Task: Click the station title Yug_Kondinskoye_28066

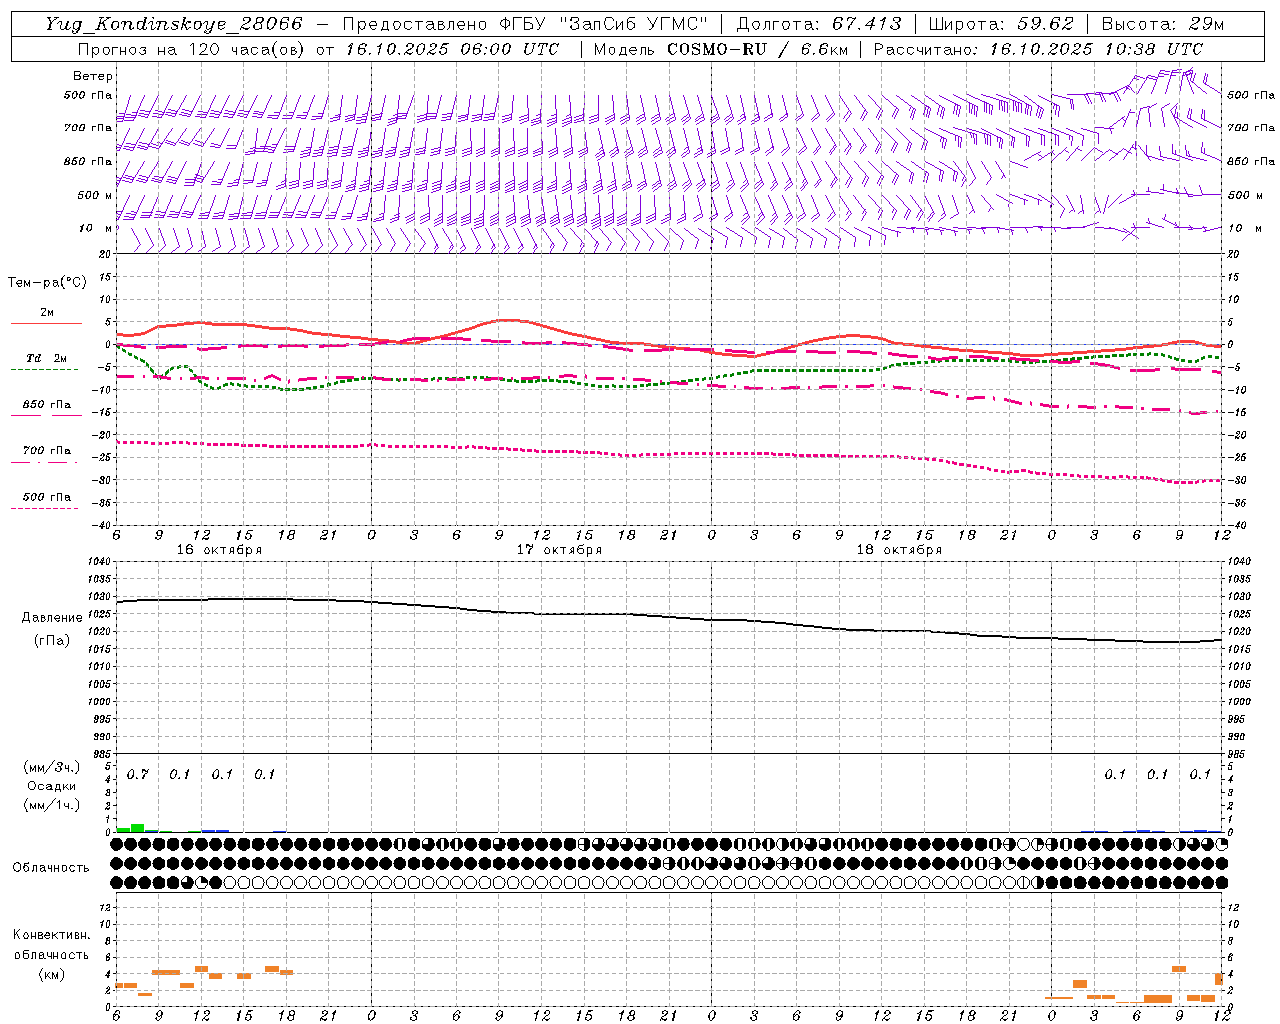Action: 174,24
